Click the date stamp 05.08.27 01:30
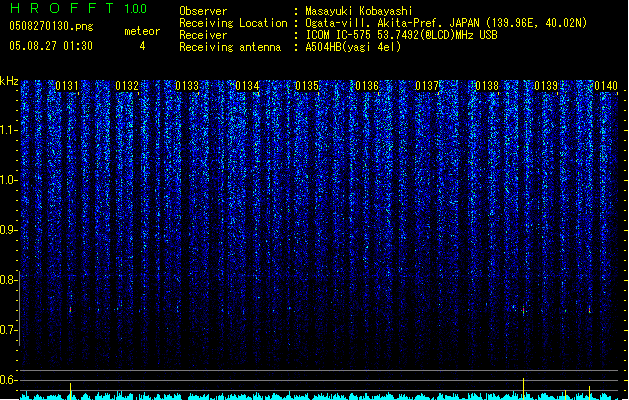Screen dimensions: 629x400 [x=51, y=46]
